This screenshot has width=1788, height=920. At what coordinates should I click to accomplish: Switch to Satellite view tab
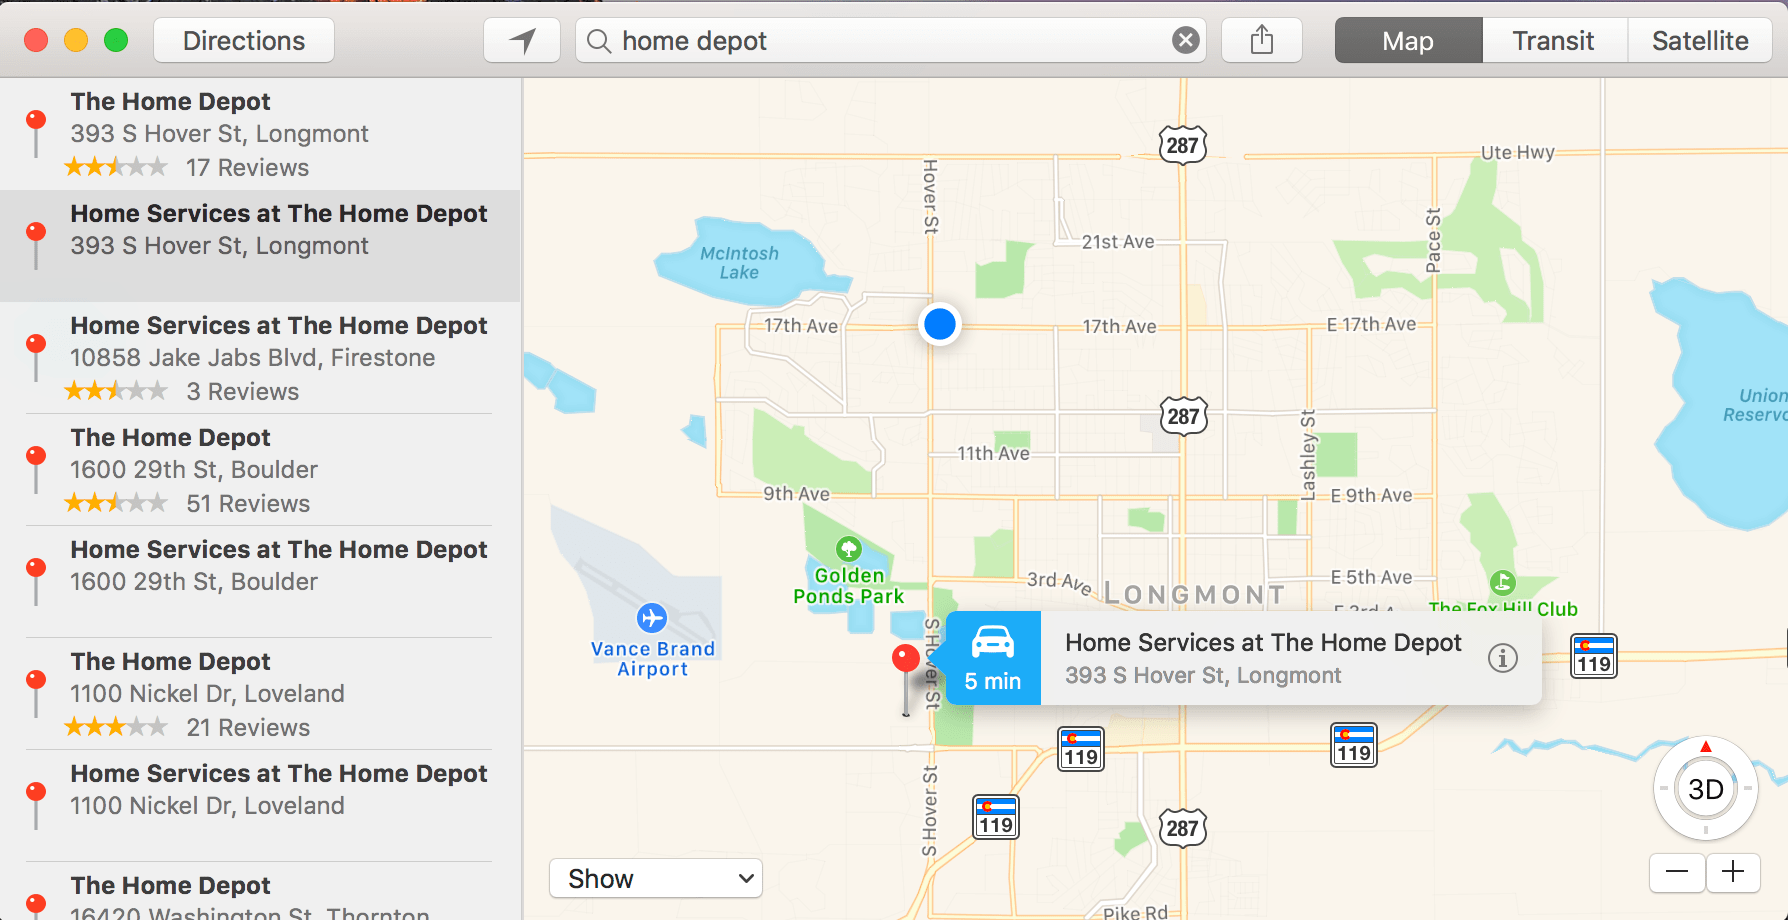pos(1700,41)
